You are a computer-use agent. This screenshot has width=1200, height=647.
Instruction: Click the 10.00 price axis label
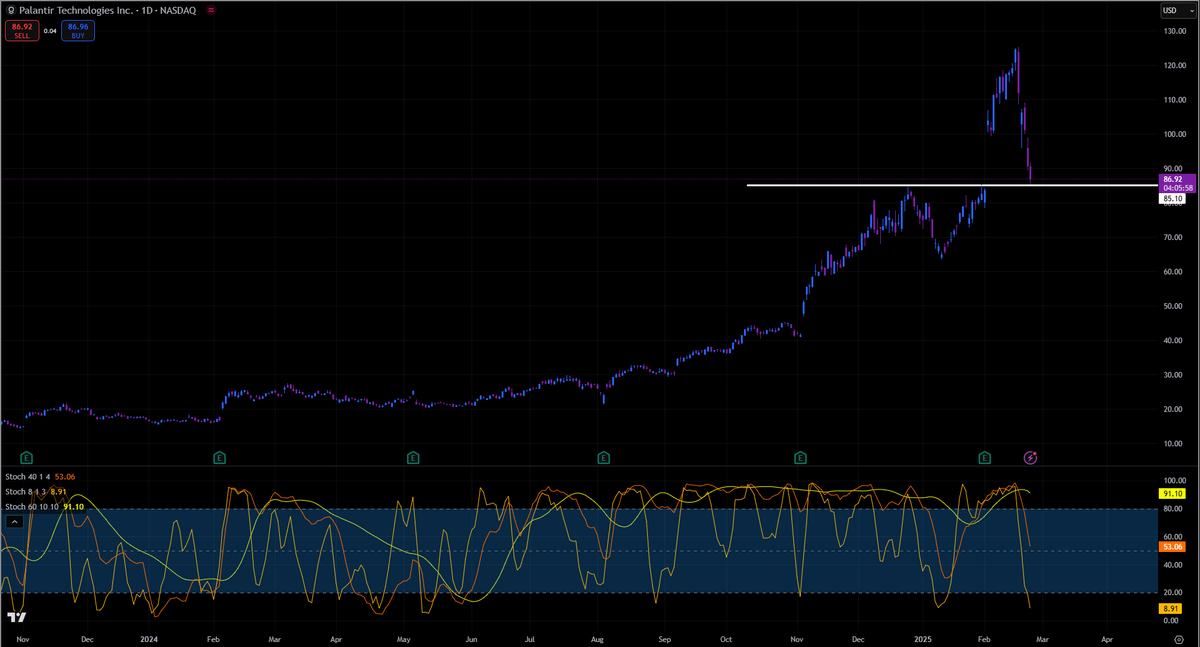tap(1174, 443)
